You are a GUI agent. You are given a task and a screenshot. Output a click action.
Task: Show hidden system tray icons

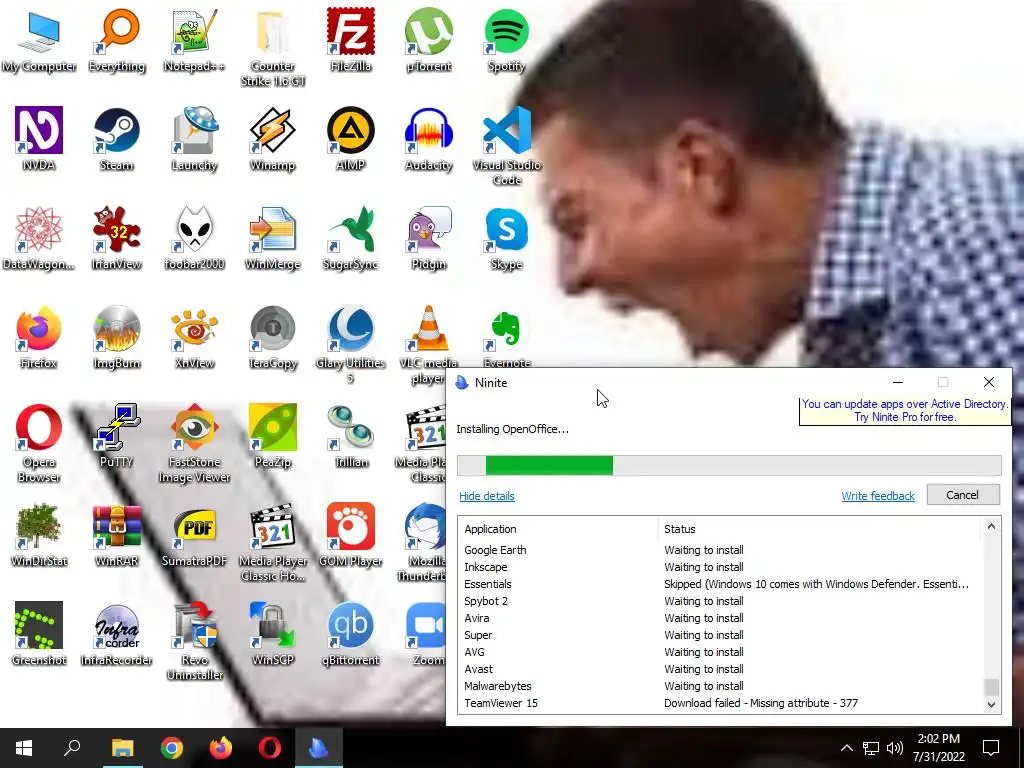click(x=846, y=748)
